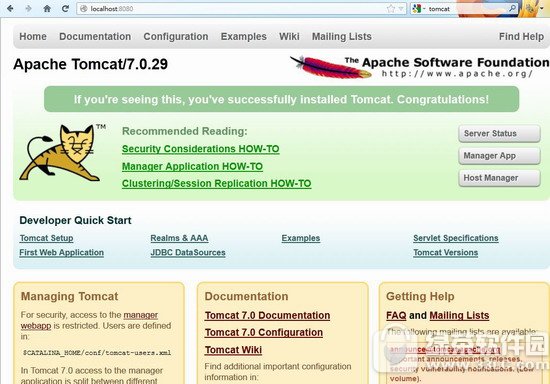The height and width of the screenshot is (384, 550).
Task: Open the Realms & AAA link
Action: [179, 238]
